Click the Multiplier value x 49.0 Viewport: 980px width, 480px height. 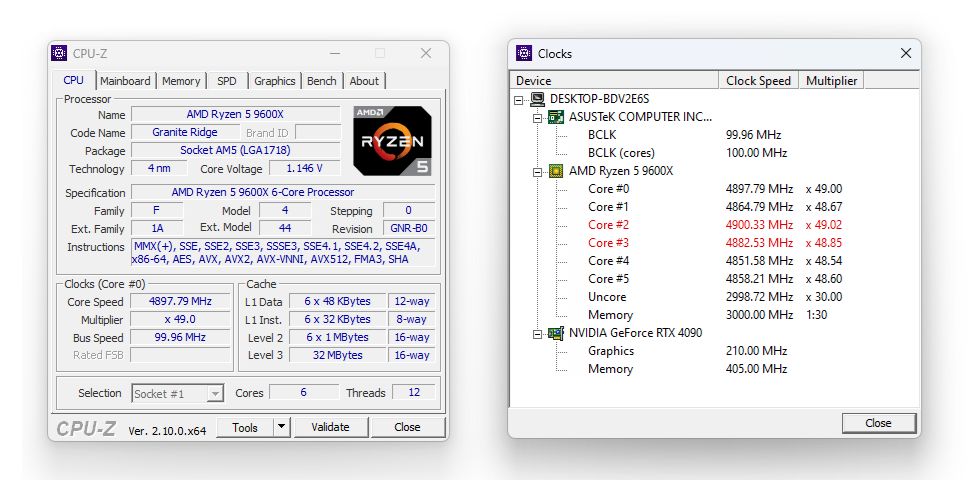180,319
